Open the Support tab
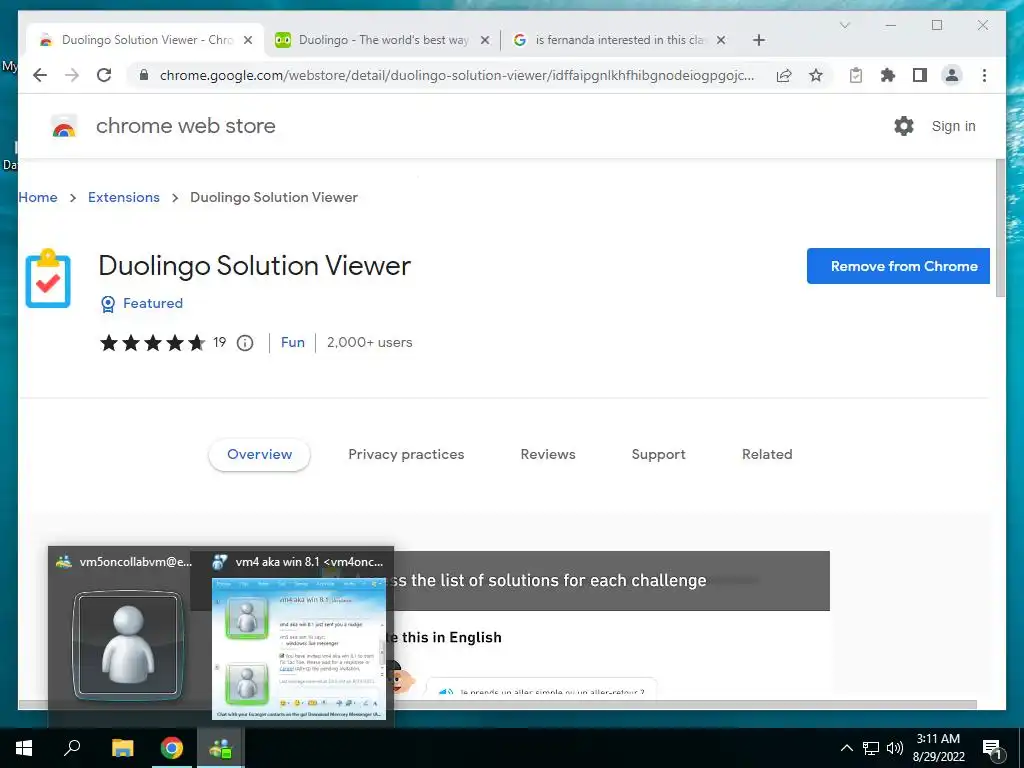Viewport: 1024px width, 768px height. 658,455
